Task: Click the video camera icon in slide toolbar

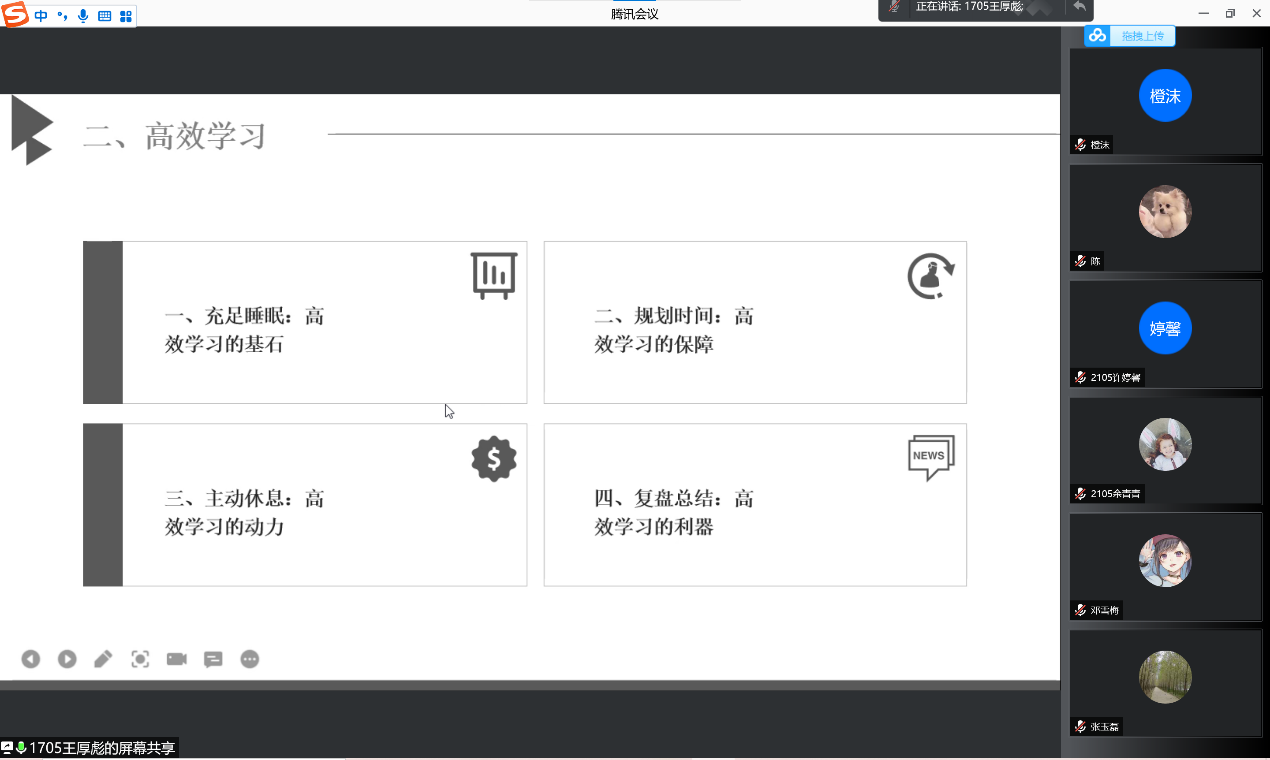Action: tap(177, 659)
